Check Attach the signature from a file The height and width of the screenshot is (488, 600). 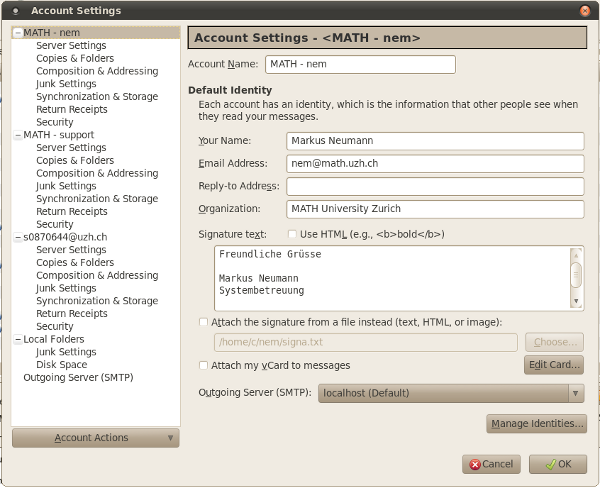(205, 322)
